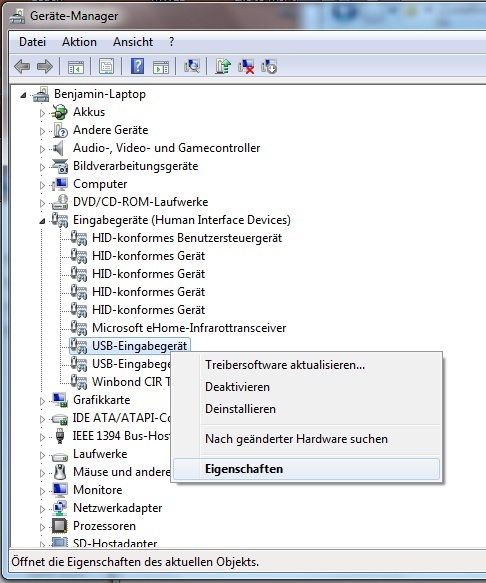Select the highlighted USB-Eingabegerät entry

(139, 346)
